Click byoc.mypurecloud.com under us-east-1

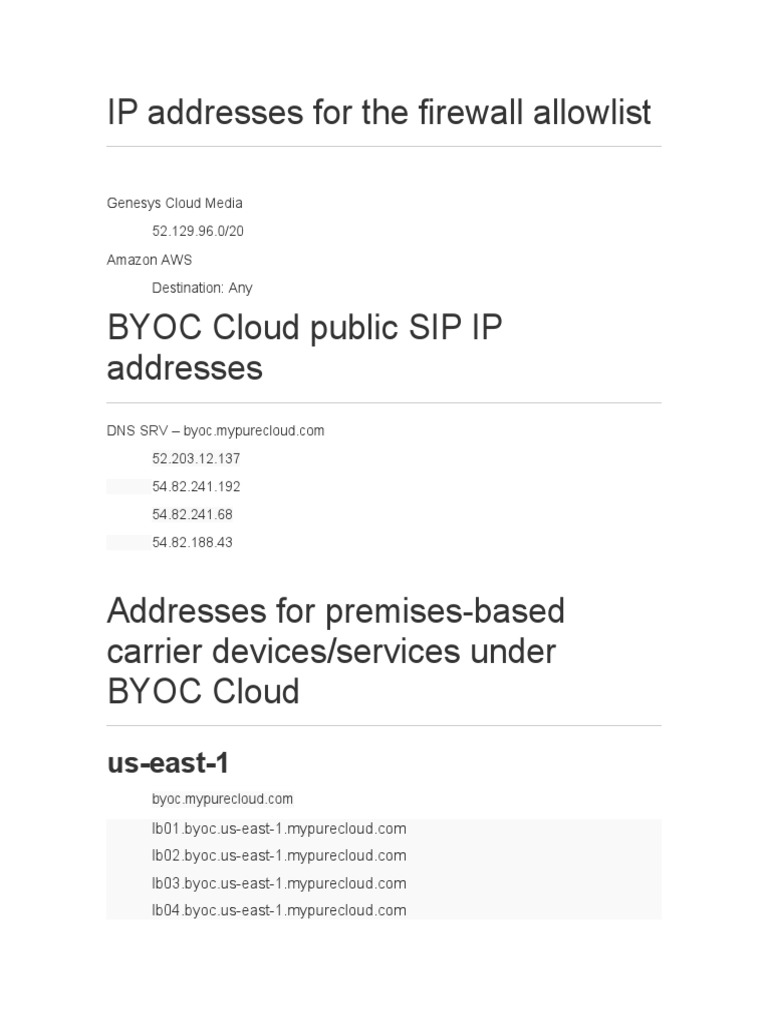click(222, 799)
